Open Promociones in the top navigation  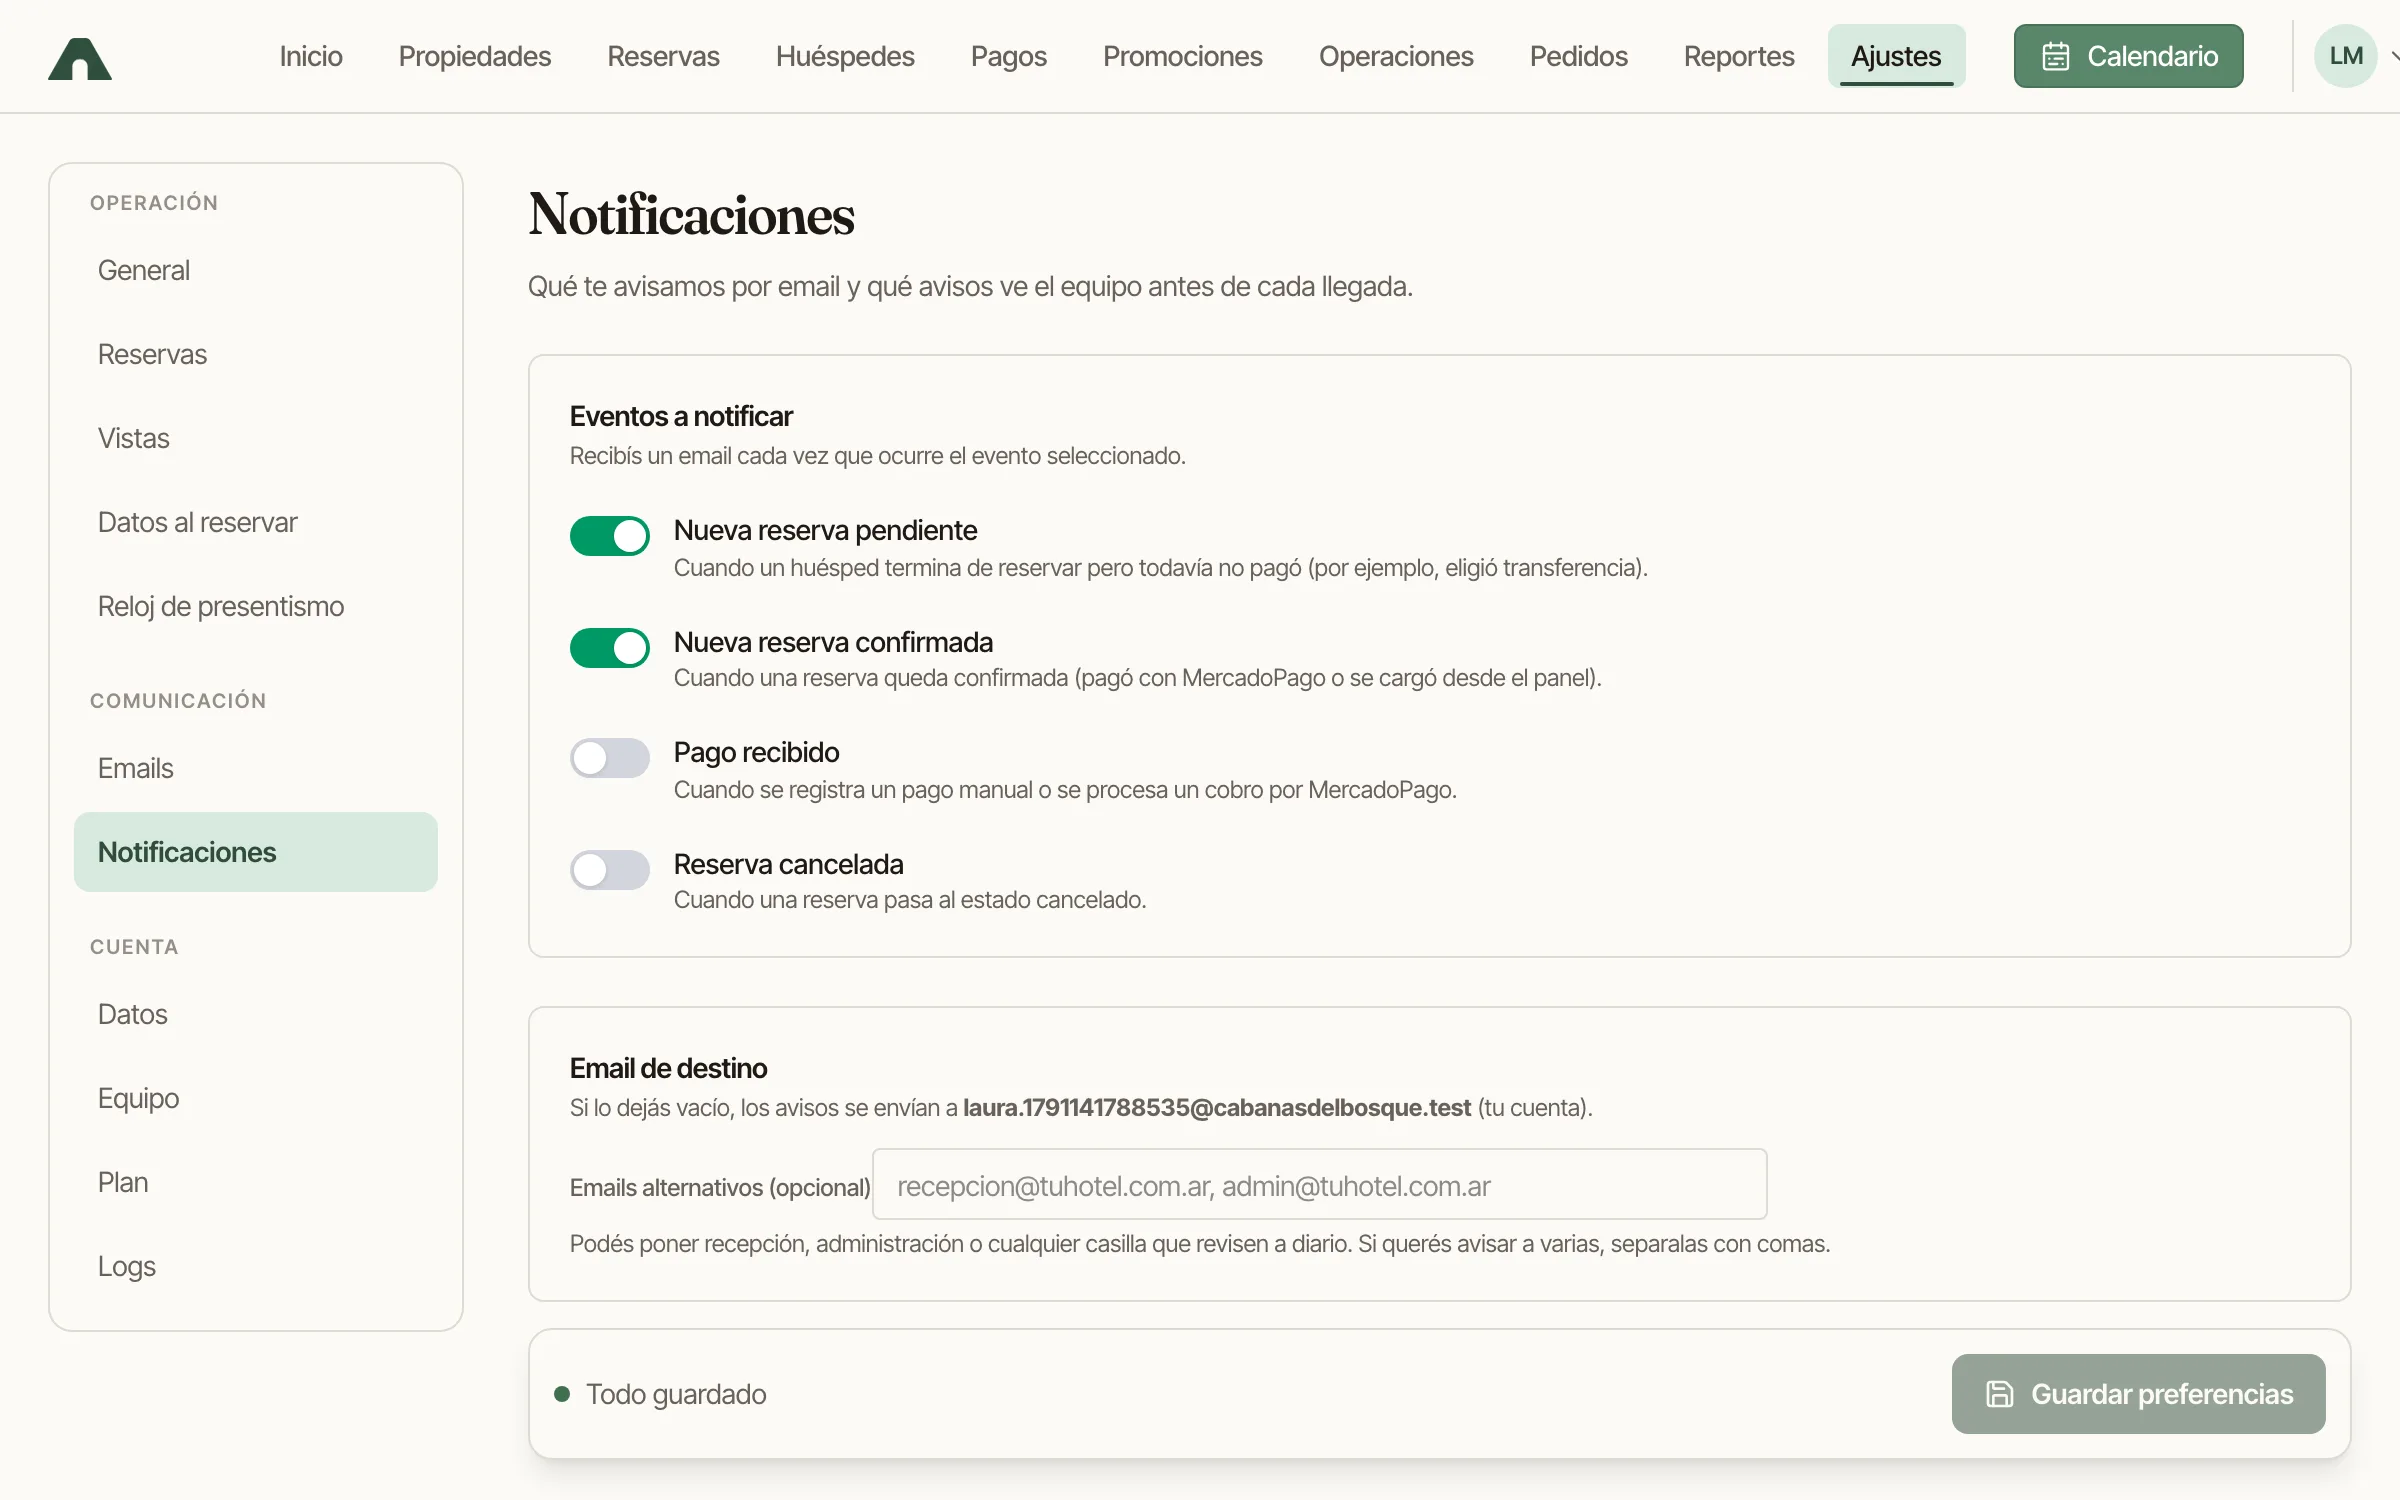[x=1182, y=56]
